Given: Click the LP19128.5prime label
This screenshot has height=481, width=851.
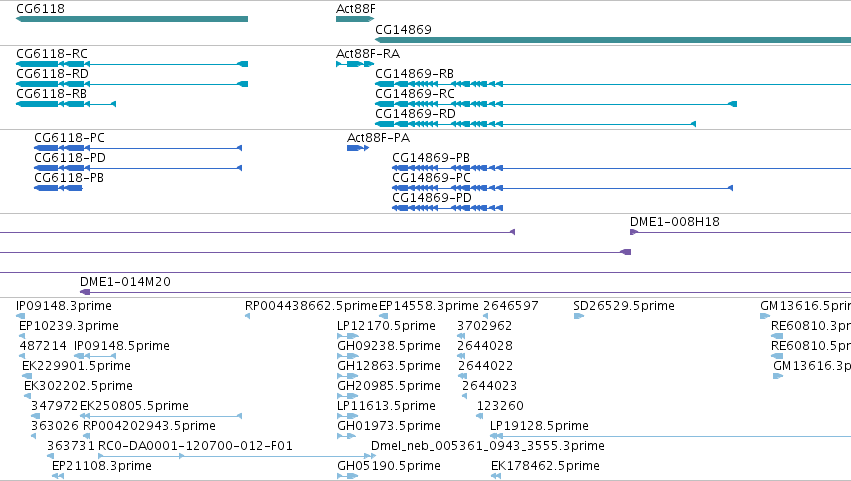Looking at the screenshot, I should [539, 426].
